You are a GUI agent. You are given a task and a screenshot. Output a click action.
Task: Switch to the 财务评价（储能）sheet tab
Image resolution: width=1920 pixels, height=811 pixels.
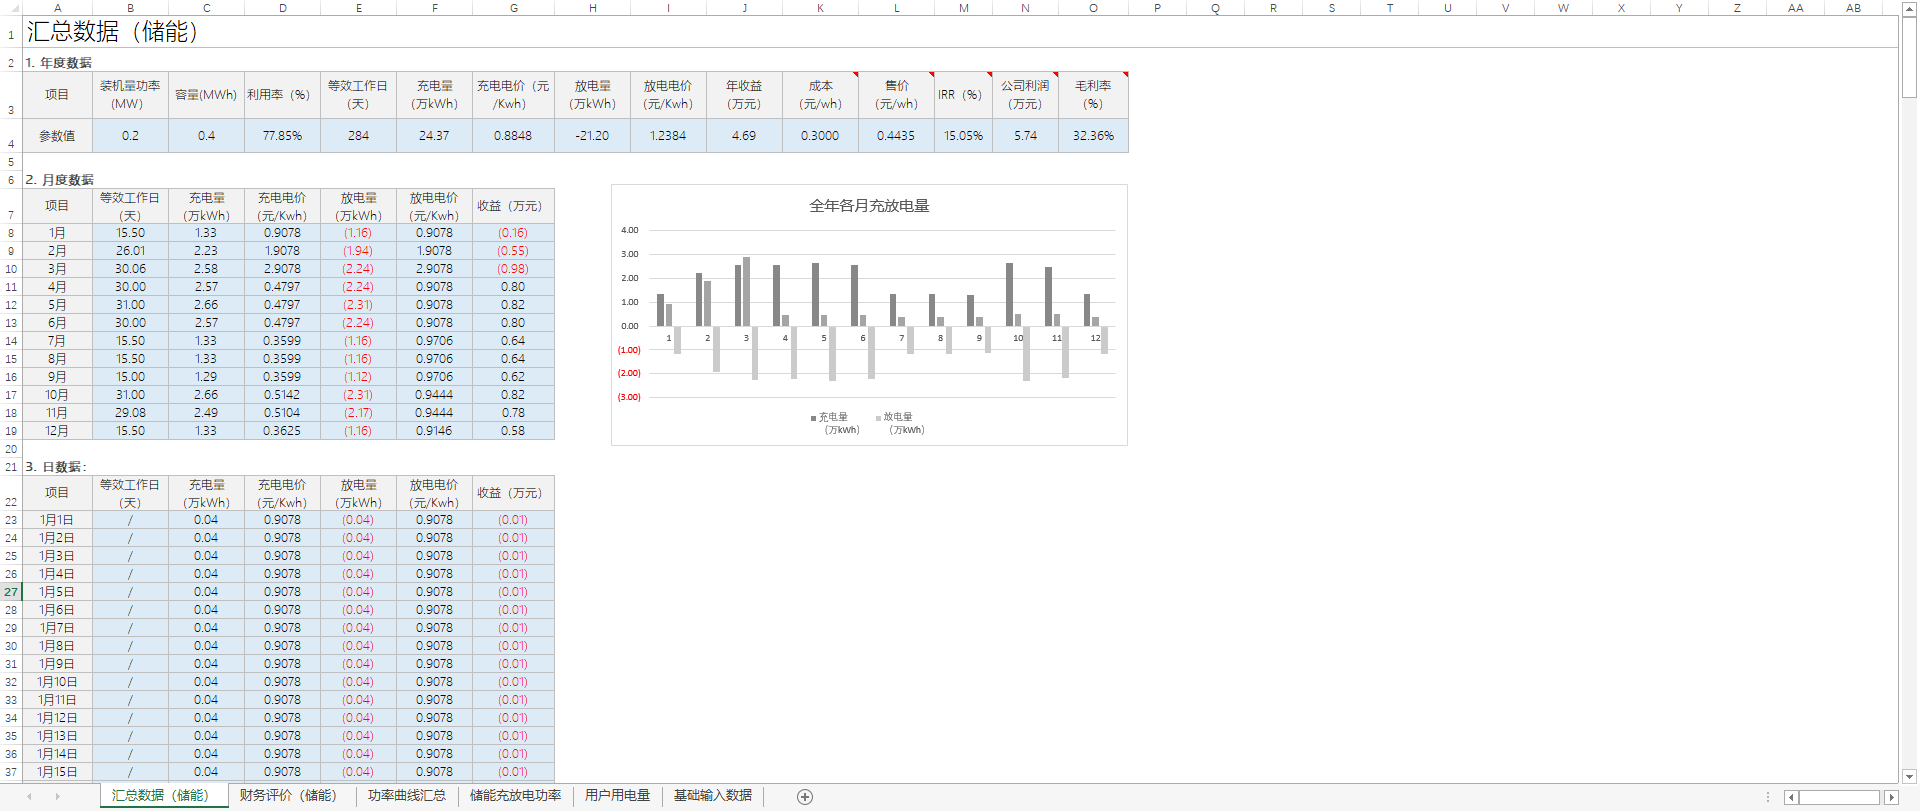click(x=288, y=795)
